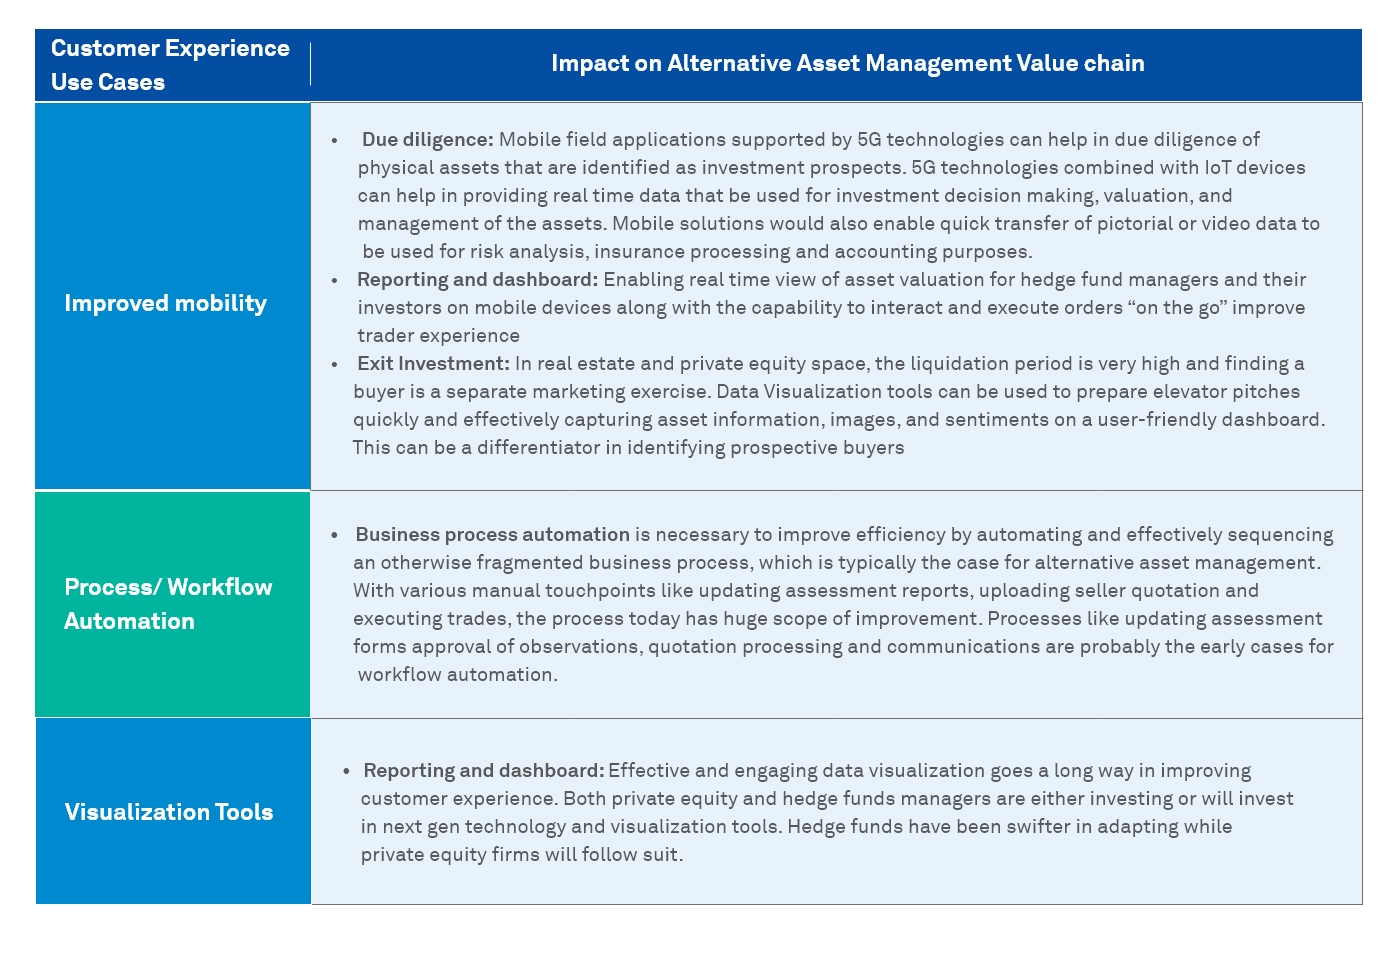Viewport: 1400px width, 955px height.
Task: Click the line "This can be a differentiator"
Action: pos(627,448)
